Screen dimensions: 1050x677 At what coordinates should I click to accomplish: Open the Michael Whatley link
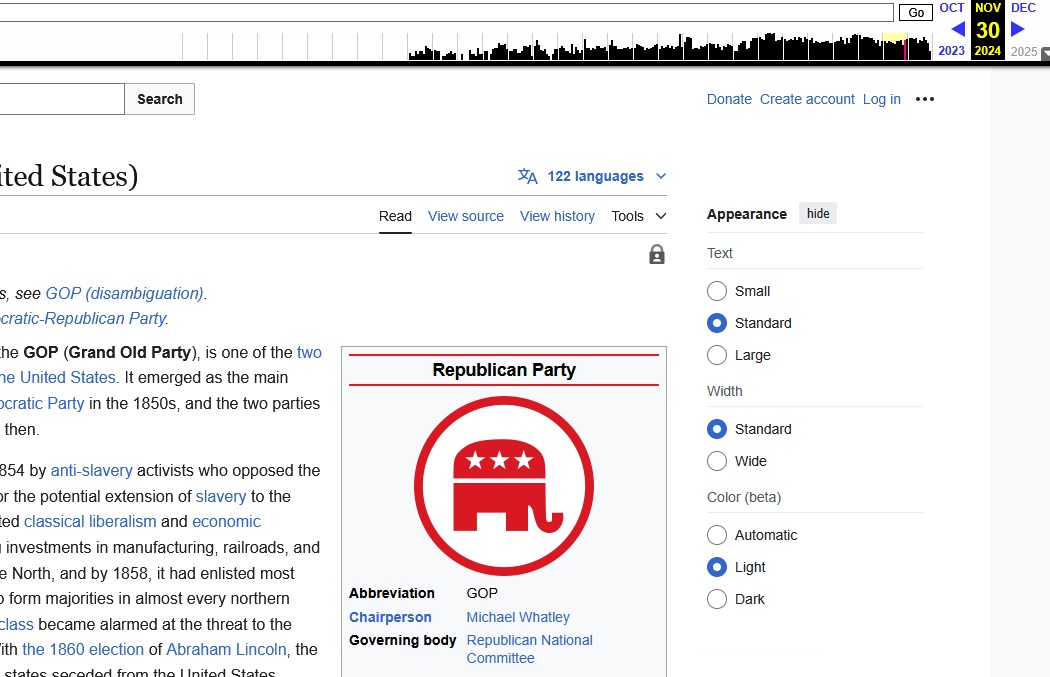tap(518, 617)
